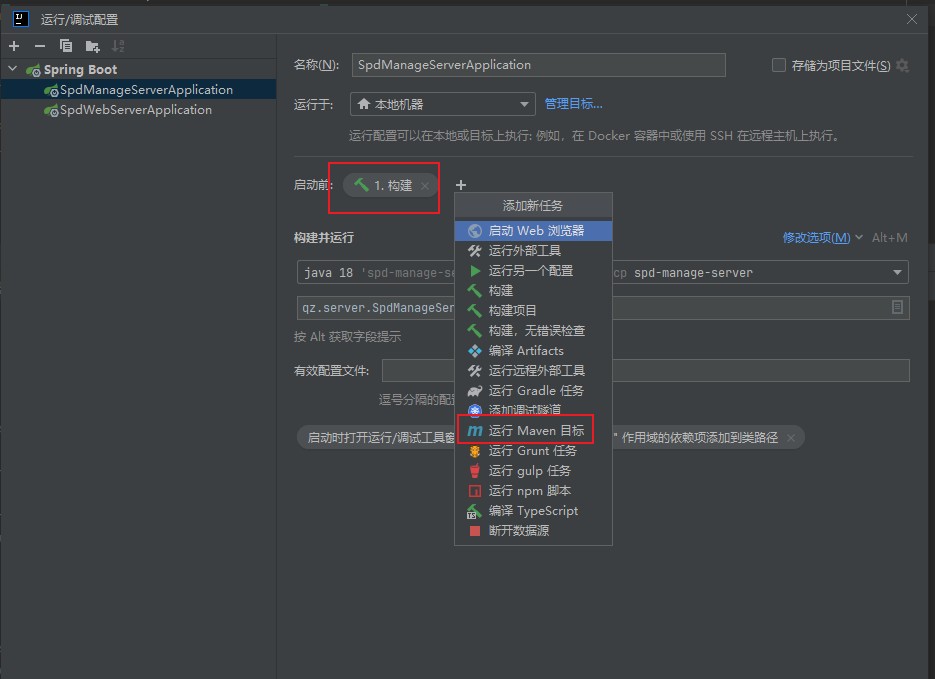The width and height of the screenshot is (935, 679).
Task: Choose 运行远程外部工具 menu entry
Action: 533,371
